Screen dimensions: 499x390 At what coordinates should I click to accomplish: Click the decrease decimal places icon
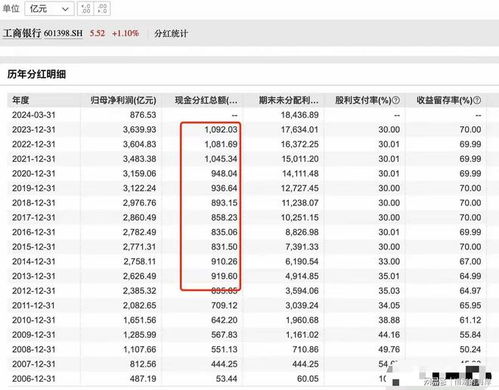[102, 9]
